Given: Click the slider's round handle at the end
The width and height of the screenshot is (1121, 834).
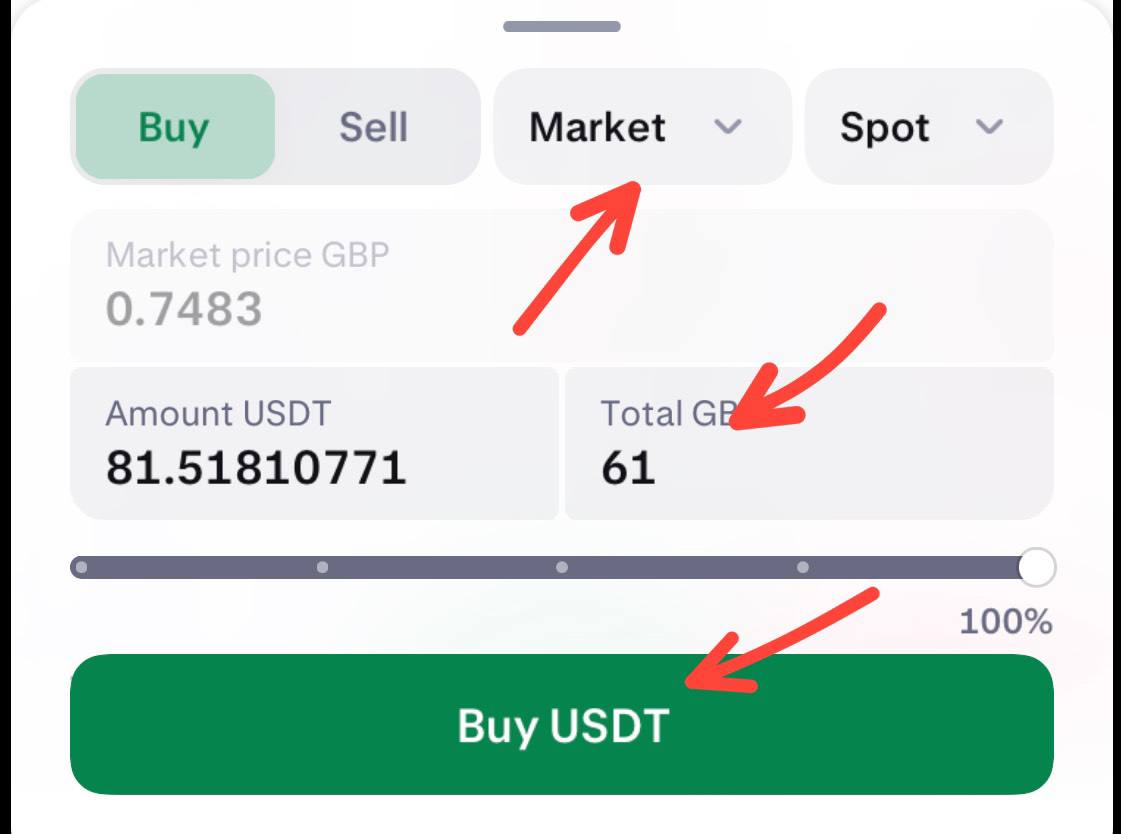Looking at the screenshot, I should tap(1037, 567).
